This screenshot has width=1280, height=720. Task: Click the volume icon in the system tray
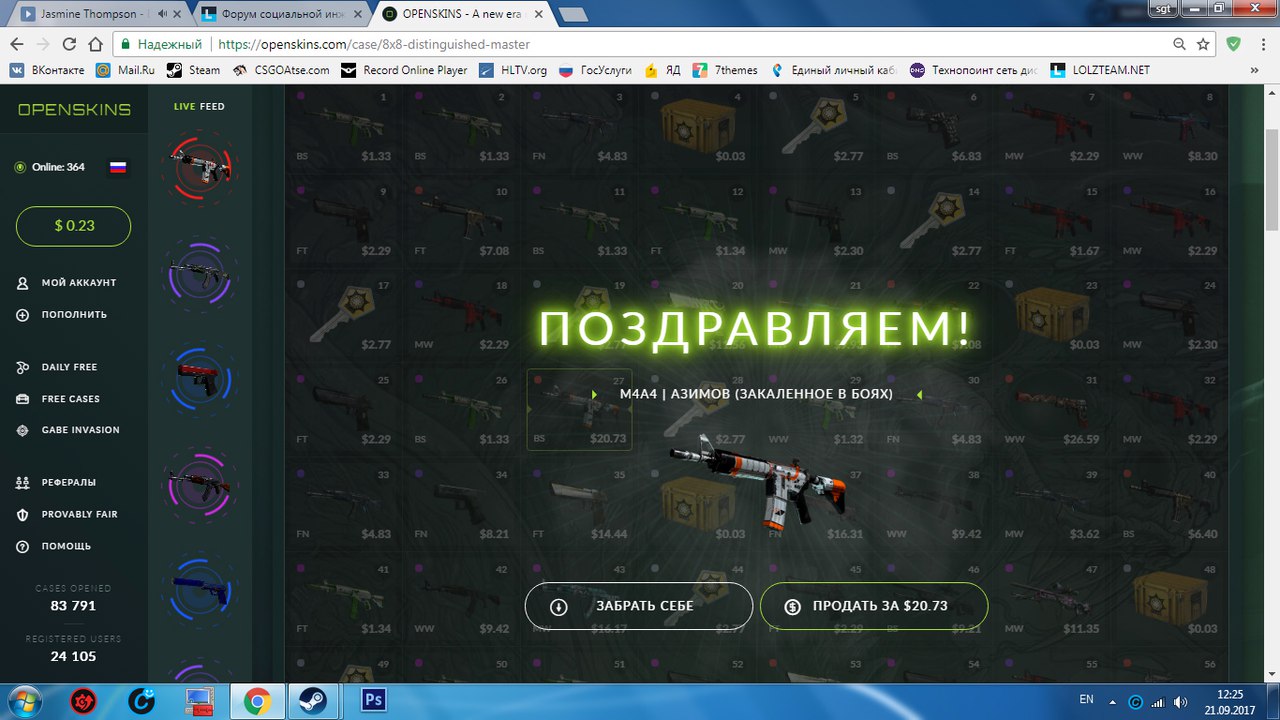[1180, 702]
